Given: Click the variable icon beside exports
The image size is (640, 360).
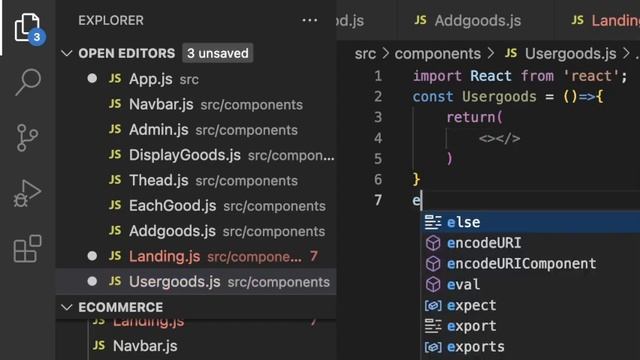Looking at the screenshot, I should 433,347.
